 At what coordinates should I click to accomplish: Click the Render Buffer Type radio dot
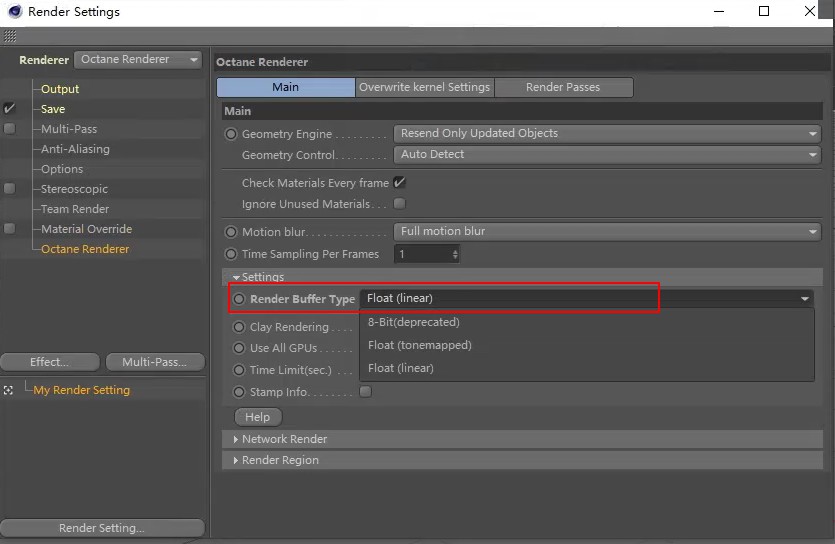[x=239, y=299]
